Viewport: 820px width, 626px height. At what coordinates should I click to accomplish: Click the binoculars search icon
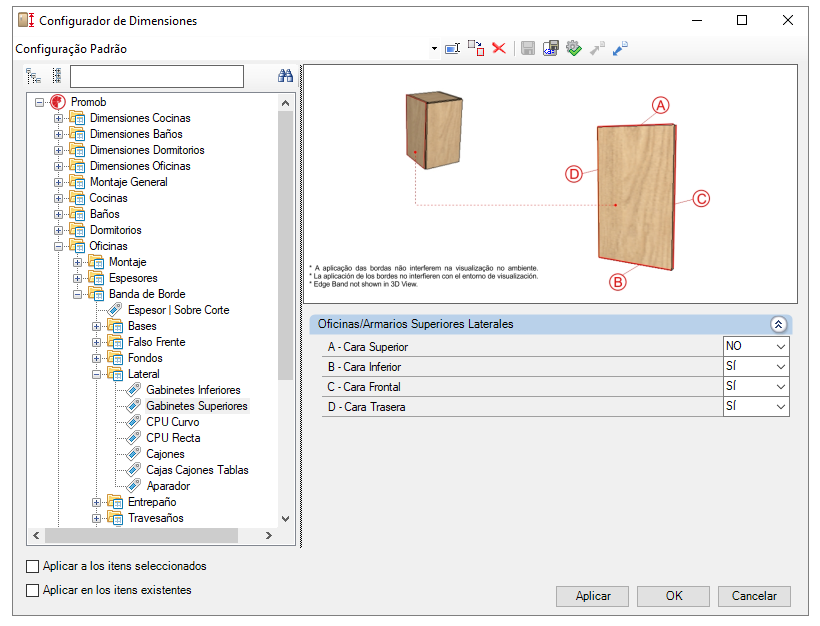pos(286,76)
